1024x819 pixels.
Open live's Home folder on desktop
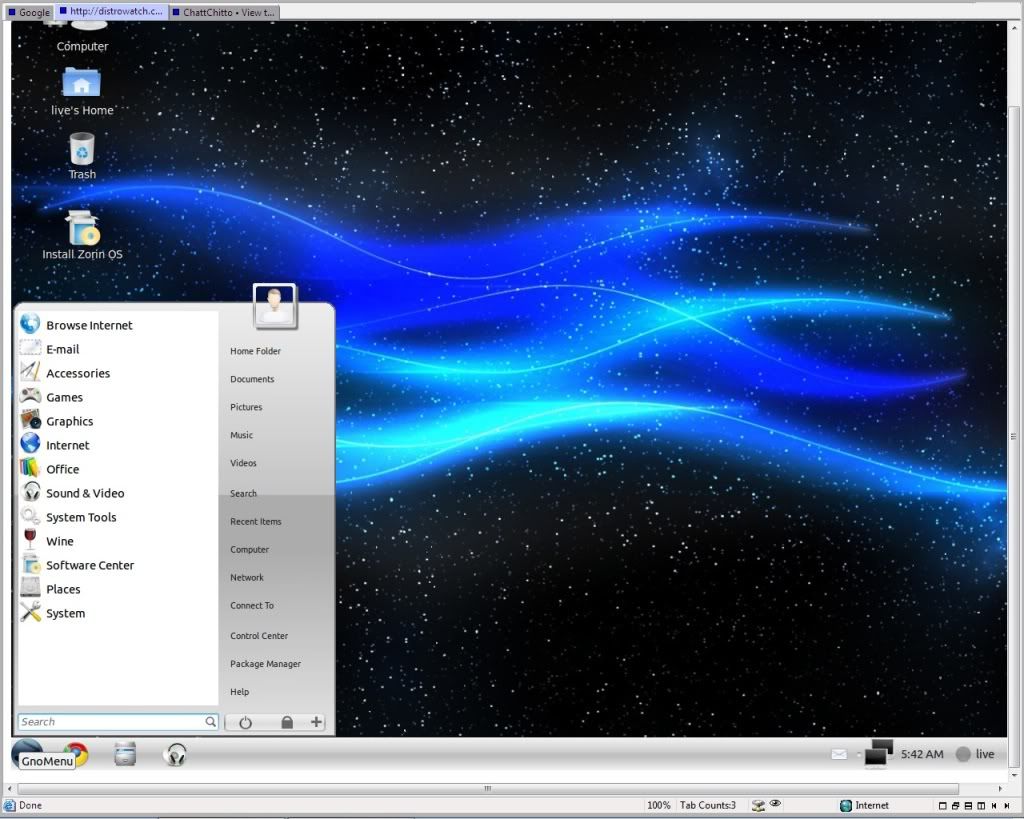pos(82,92)
